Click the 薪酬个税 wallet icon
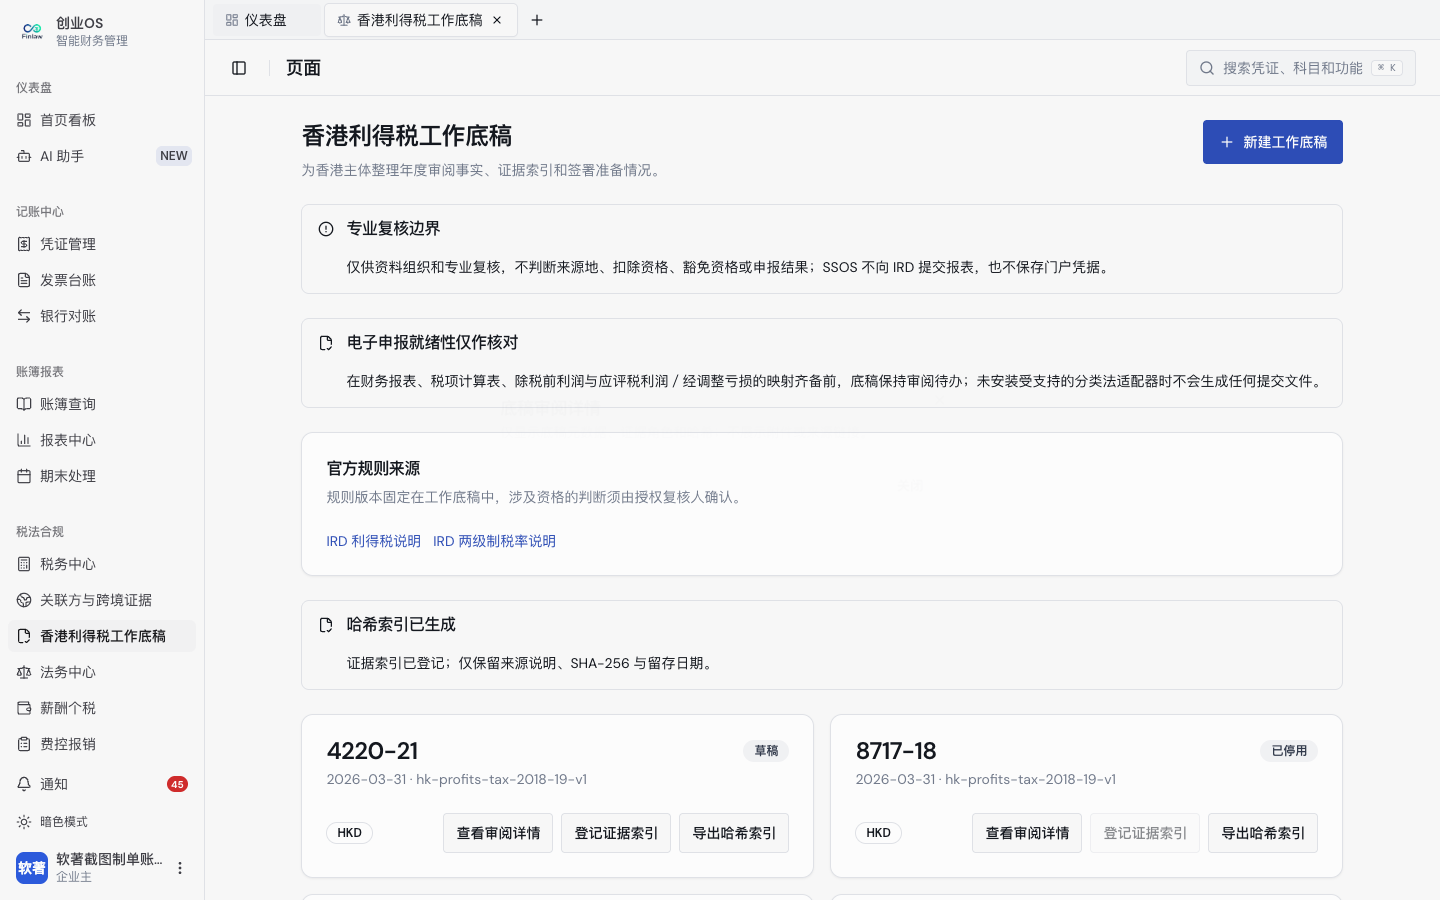The width and height of the screenshot is (1440, 900). point(24,708)
